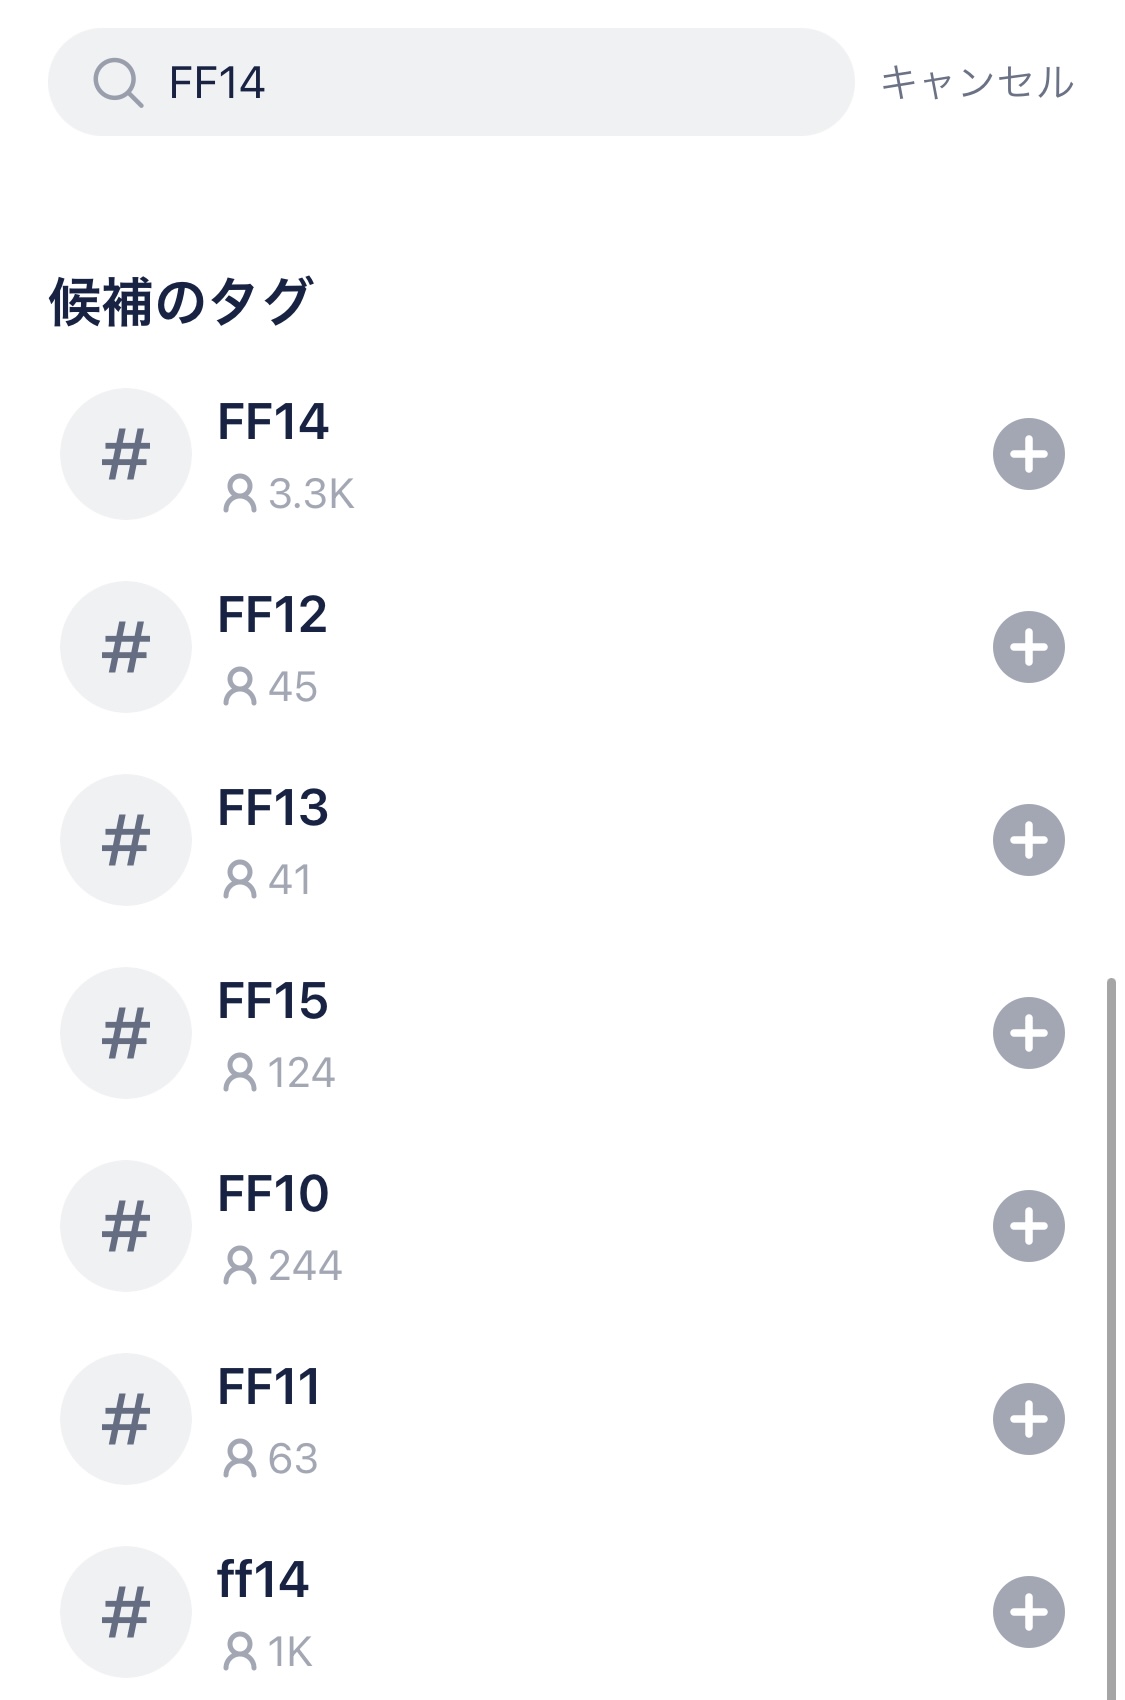
Task: Add the FF11 tag with plus icon
Action: (1028, 1419)
